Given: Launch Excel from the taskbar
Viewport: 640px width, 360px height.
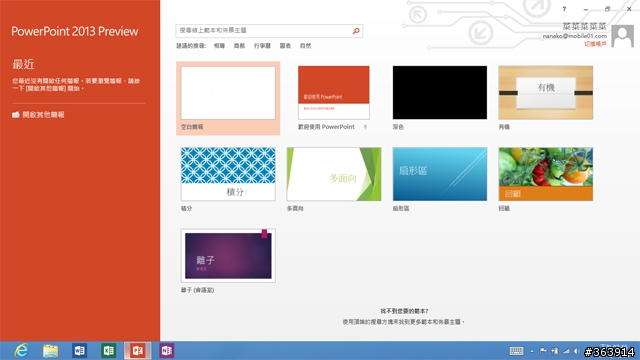Looking at the screenshot, I should (109, 351).
